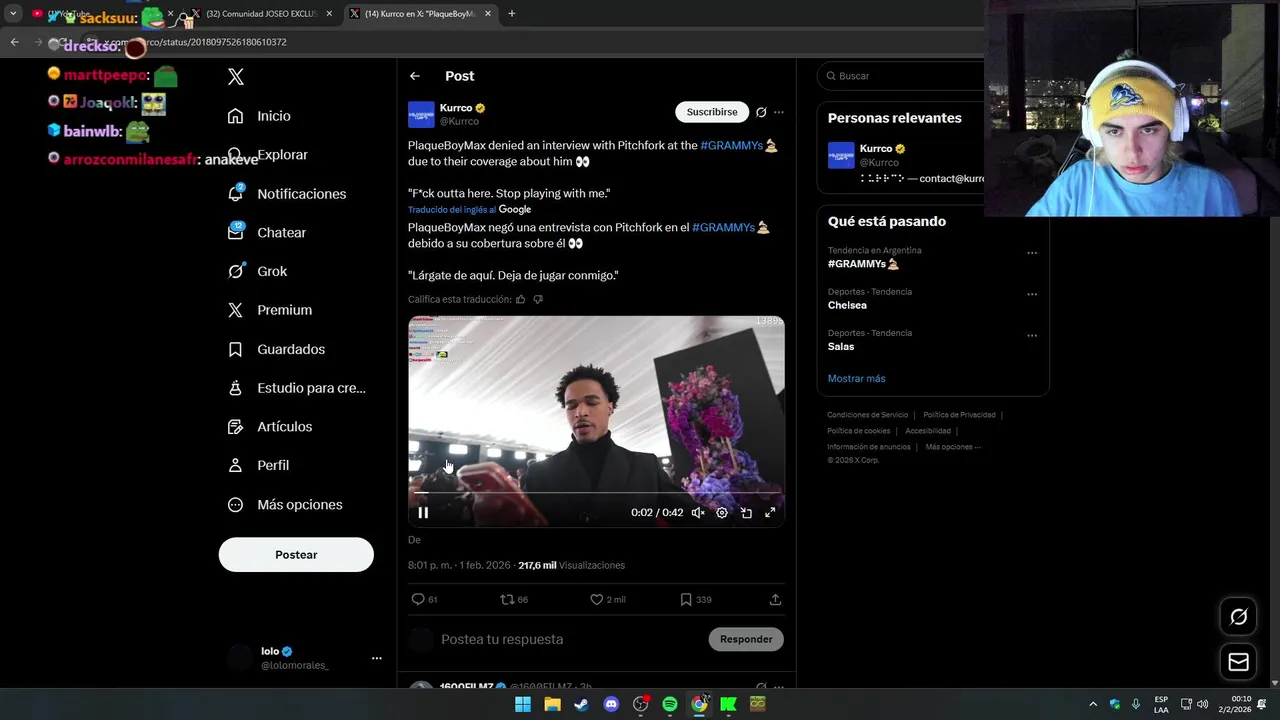
Task: Share the post via share icon
Action: (x=775, y=600)
